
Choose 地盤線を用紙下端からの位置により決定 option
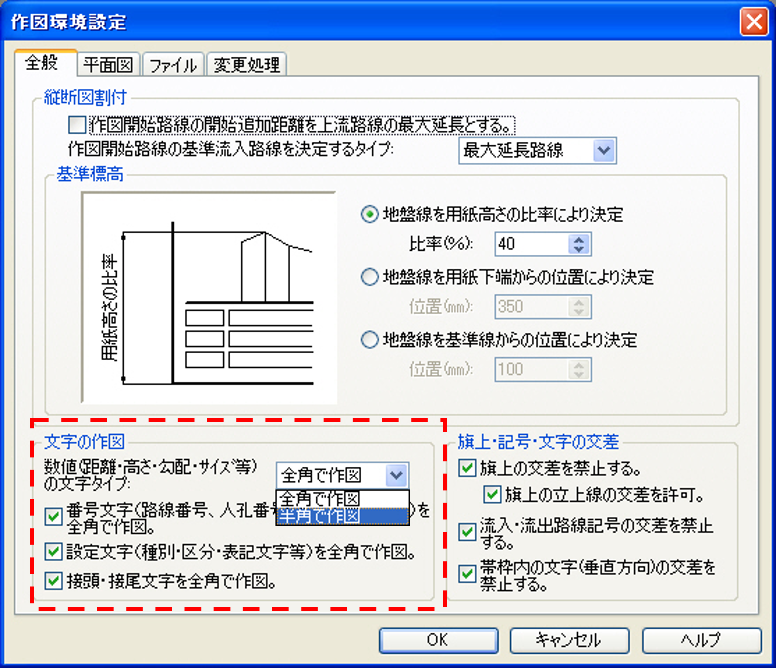[370, 277]
